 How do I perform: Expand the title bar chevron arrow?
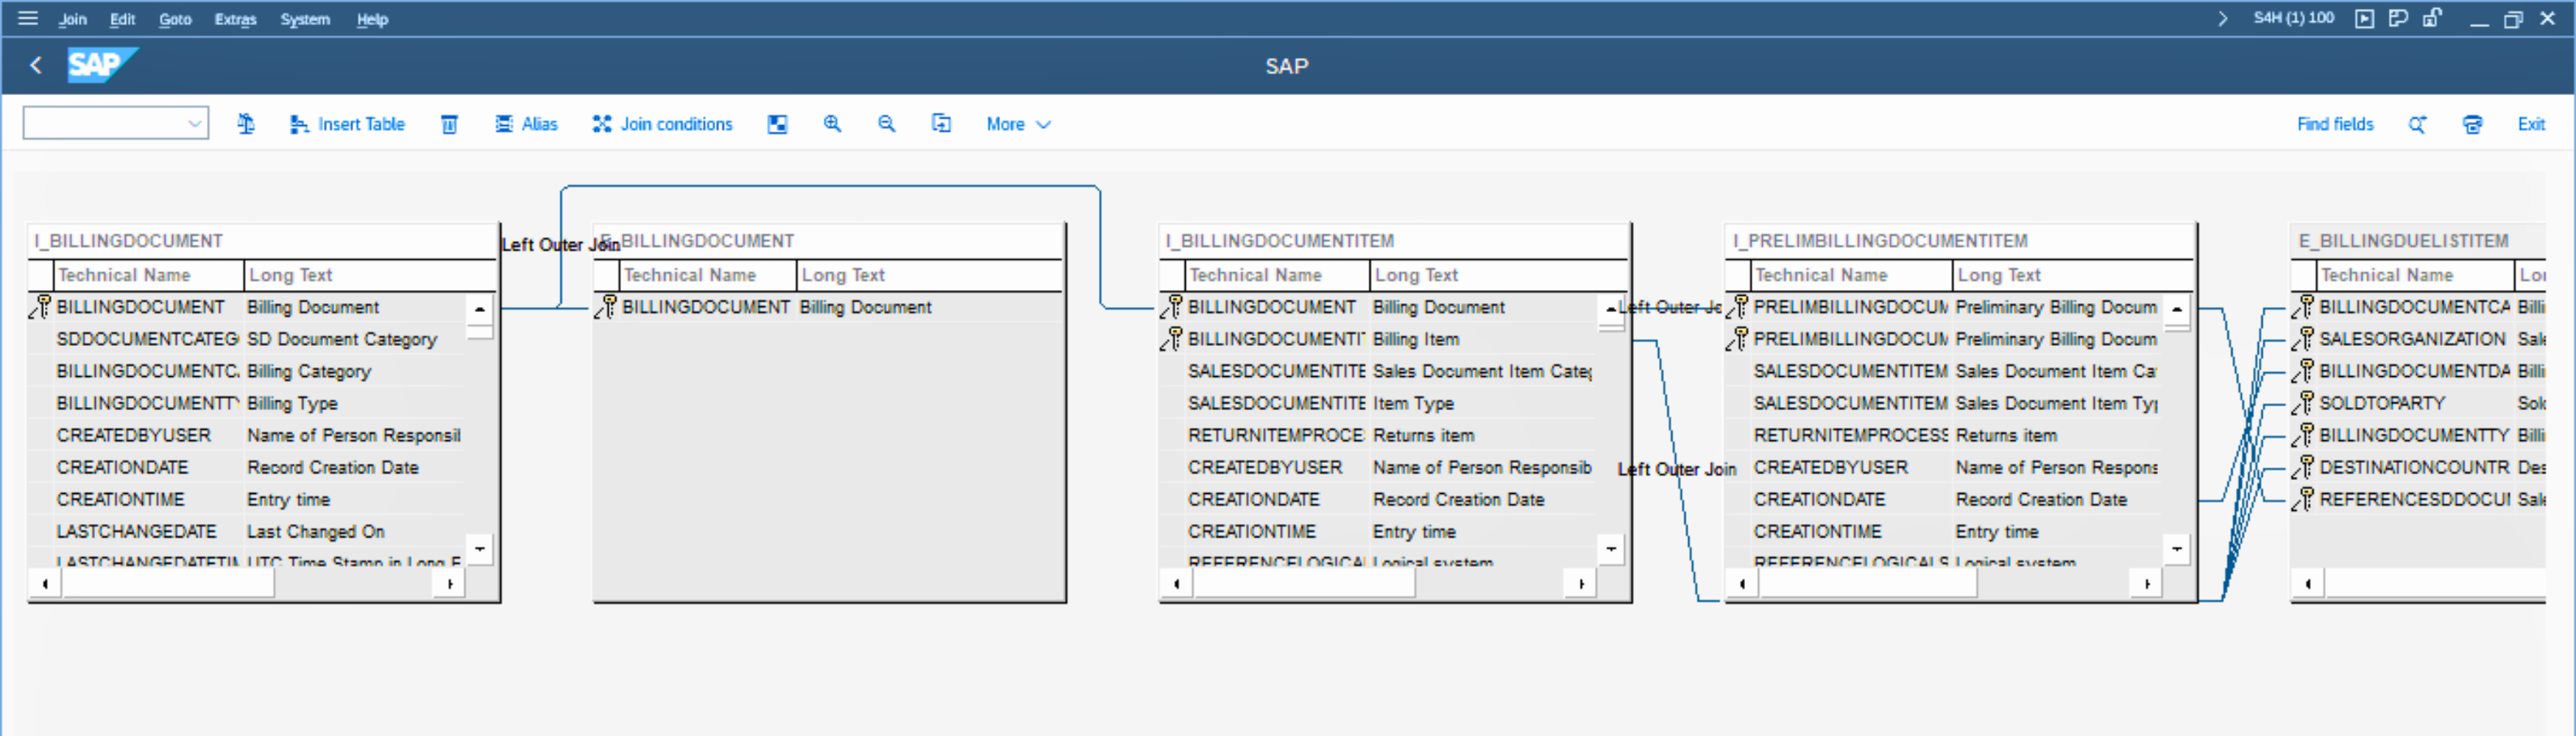click(x=2222, y=18)
